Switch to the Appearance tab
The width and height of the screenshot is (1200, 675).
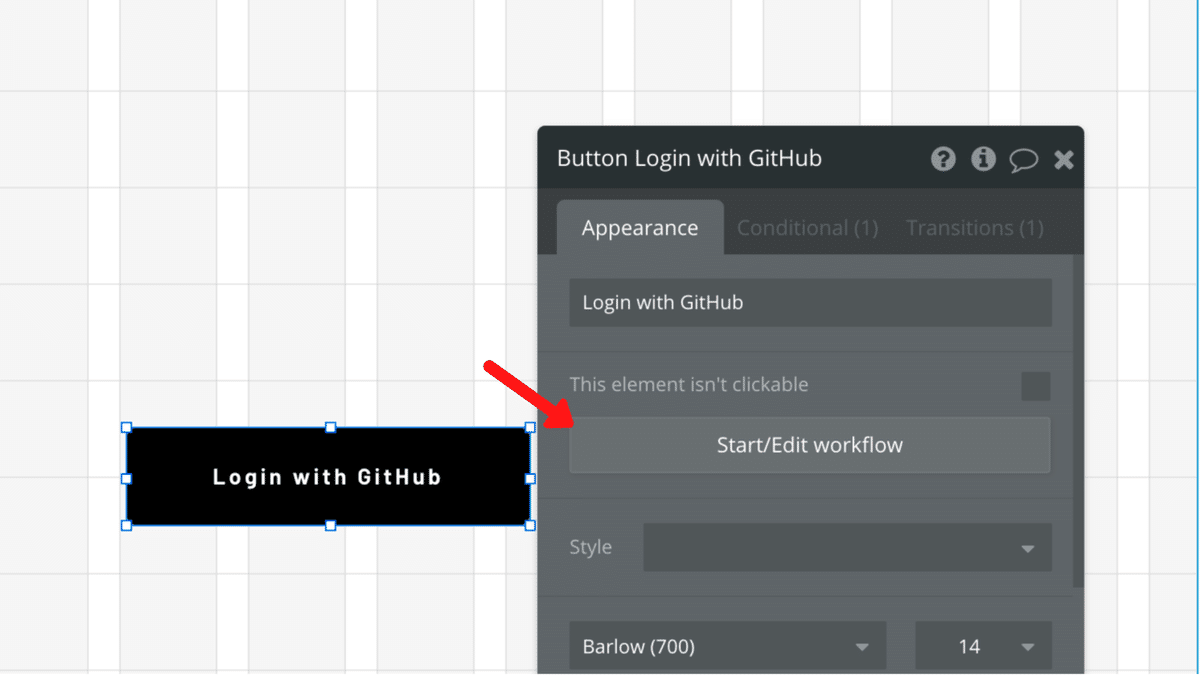[640, 228]
